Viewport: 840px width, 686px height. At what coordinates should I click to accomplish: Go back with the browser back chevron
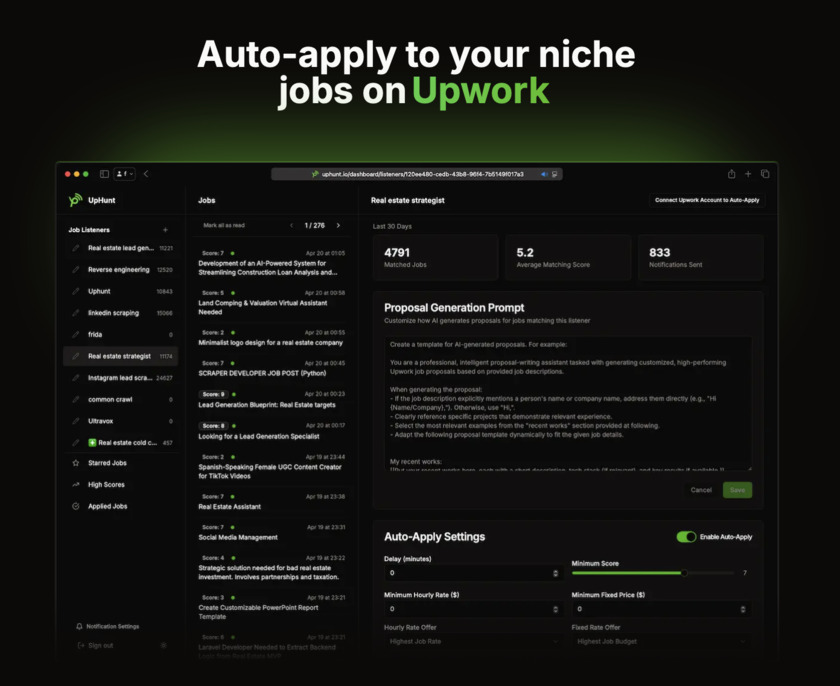(146, 174)
